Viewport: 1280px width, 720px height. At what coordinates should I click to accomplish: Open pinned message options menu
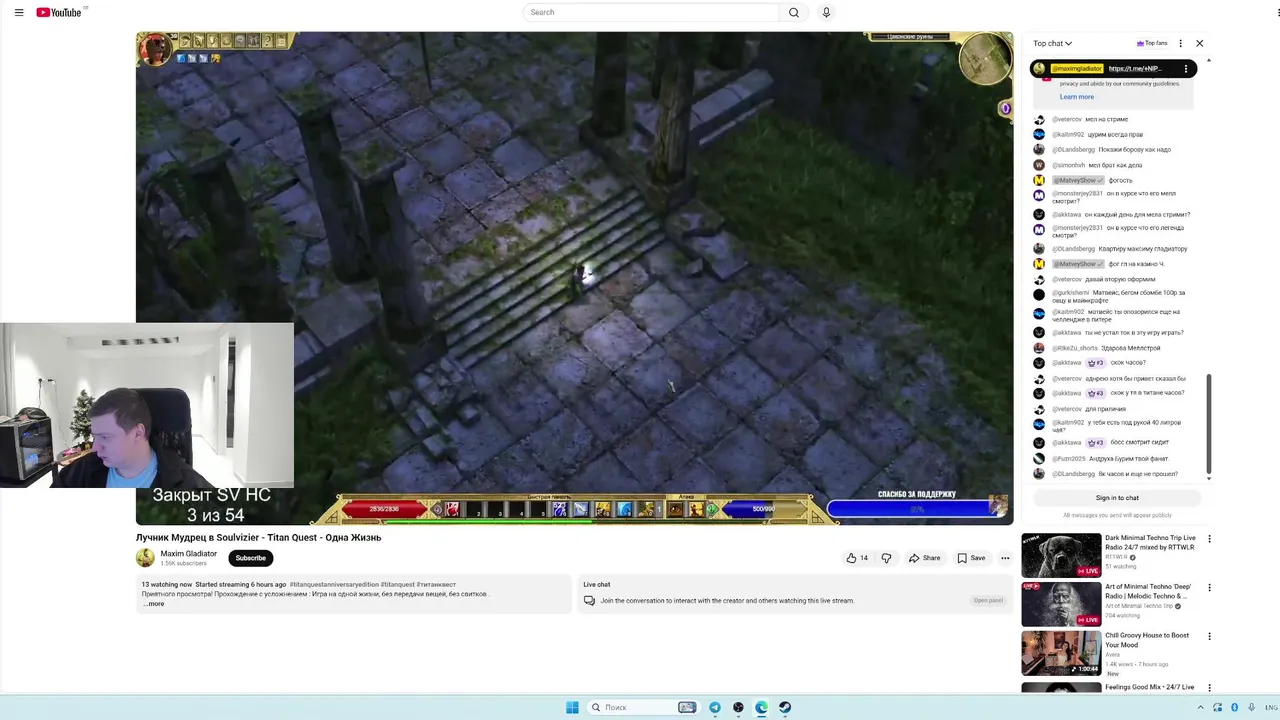1186,69
